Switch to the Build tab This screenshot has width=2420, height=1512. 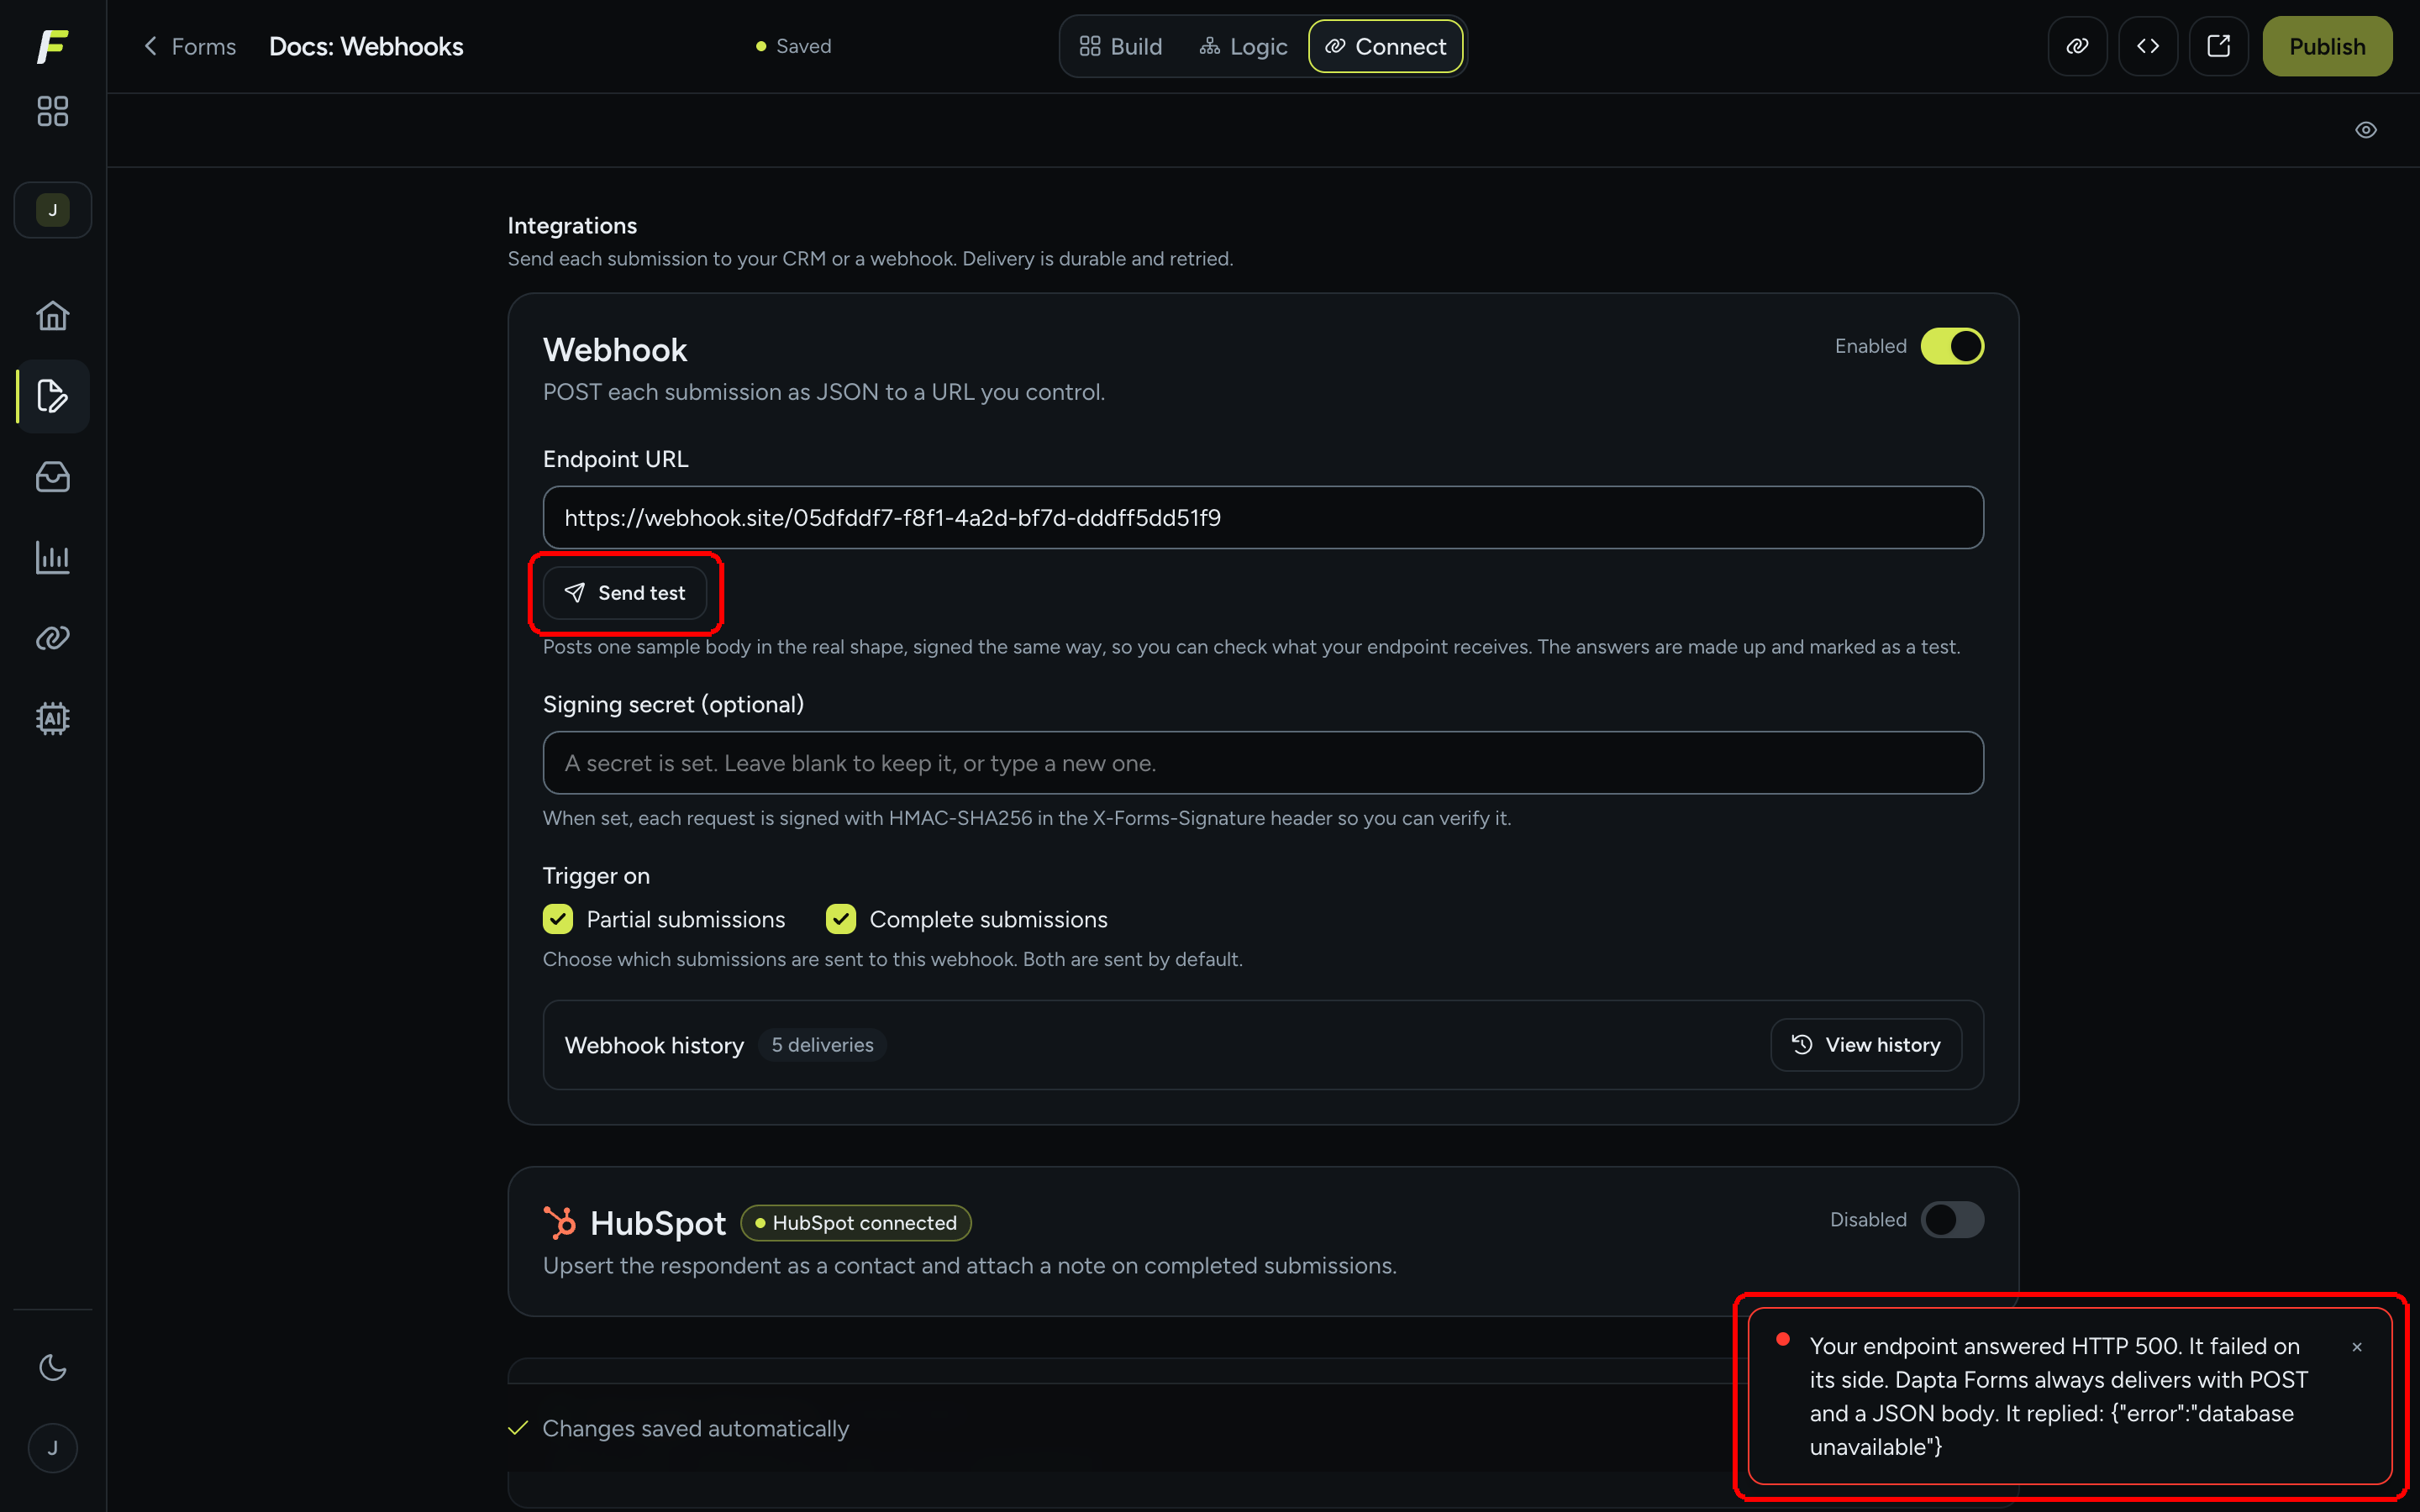tap(1121, 47)
